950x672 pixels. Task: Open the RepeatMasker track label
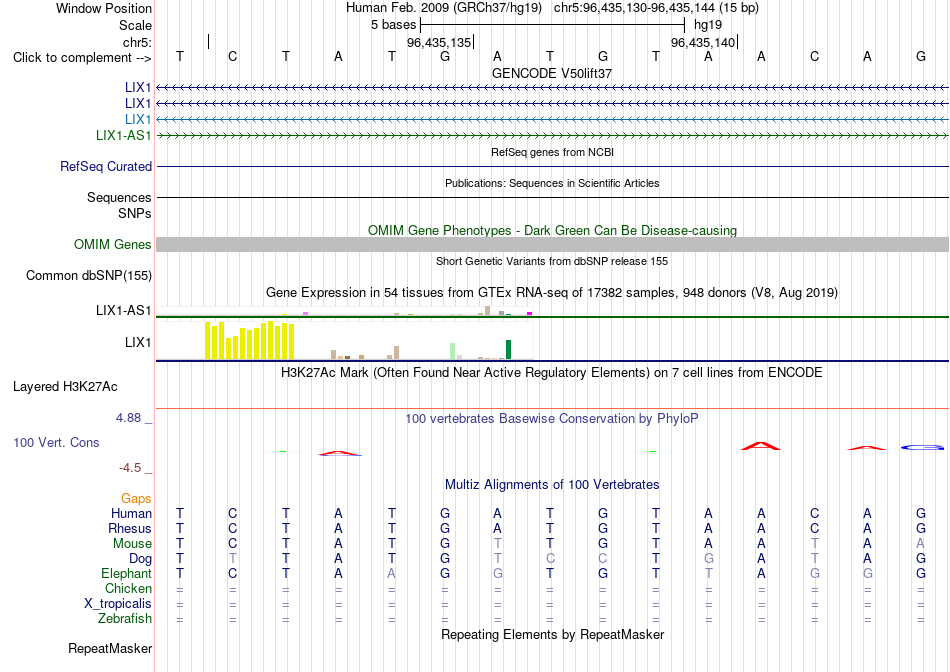(110, 648)
